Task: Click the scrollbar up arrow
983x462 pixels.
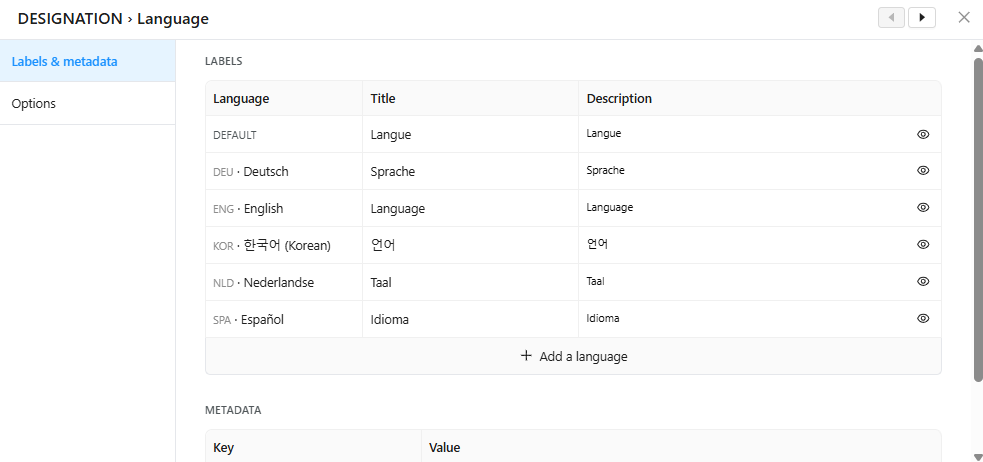Action: pyautogui.click(x=977, y=48)
